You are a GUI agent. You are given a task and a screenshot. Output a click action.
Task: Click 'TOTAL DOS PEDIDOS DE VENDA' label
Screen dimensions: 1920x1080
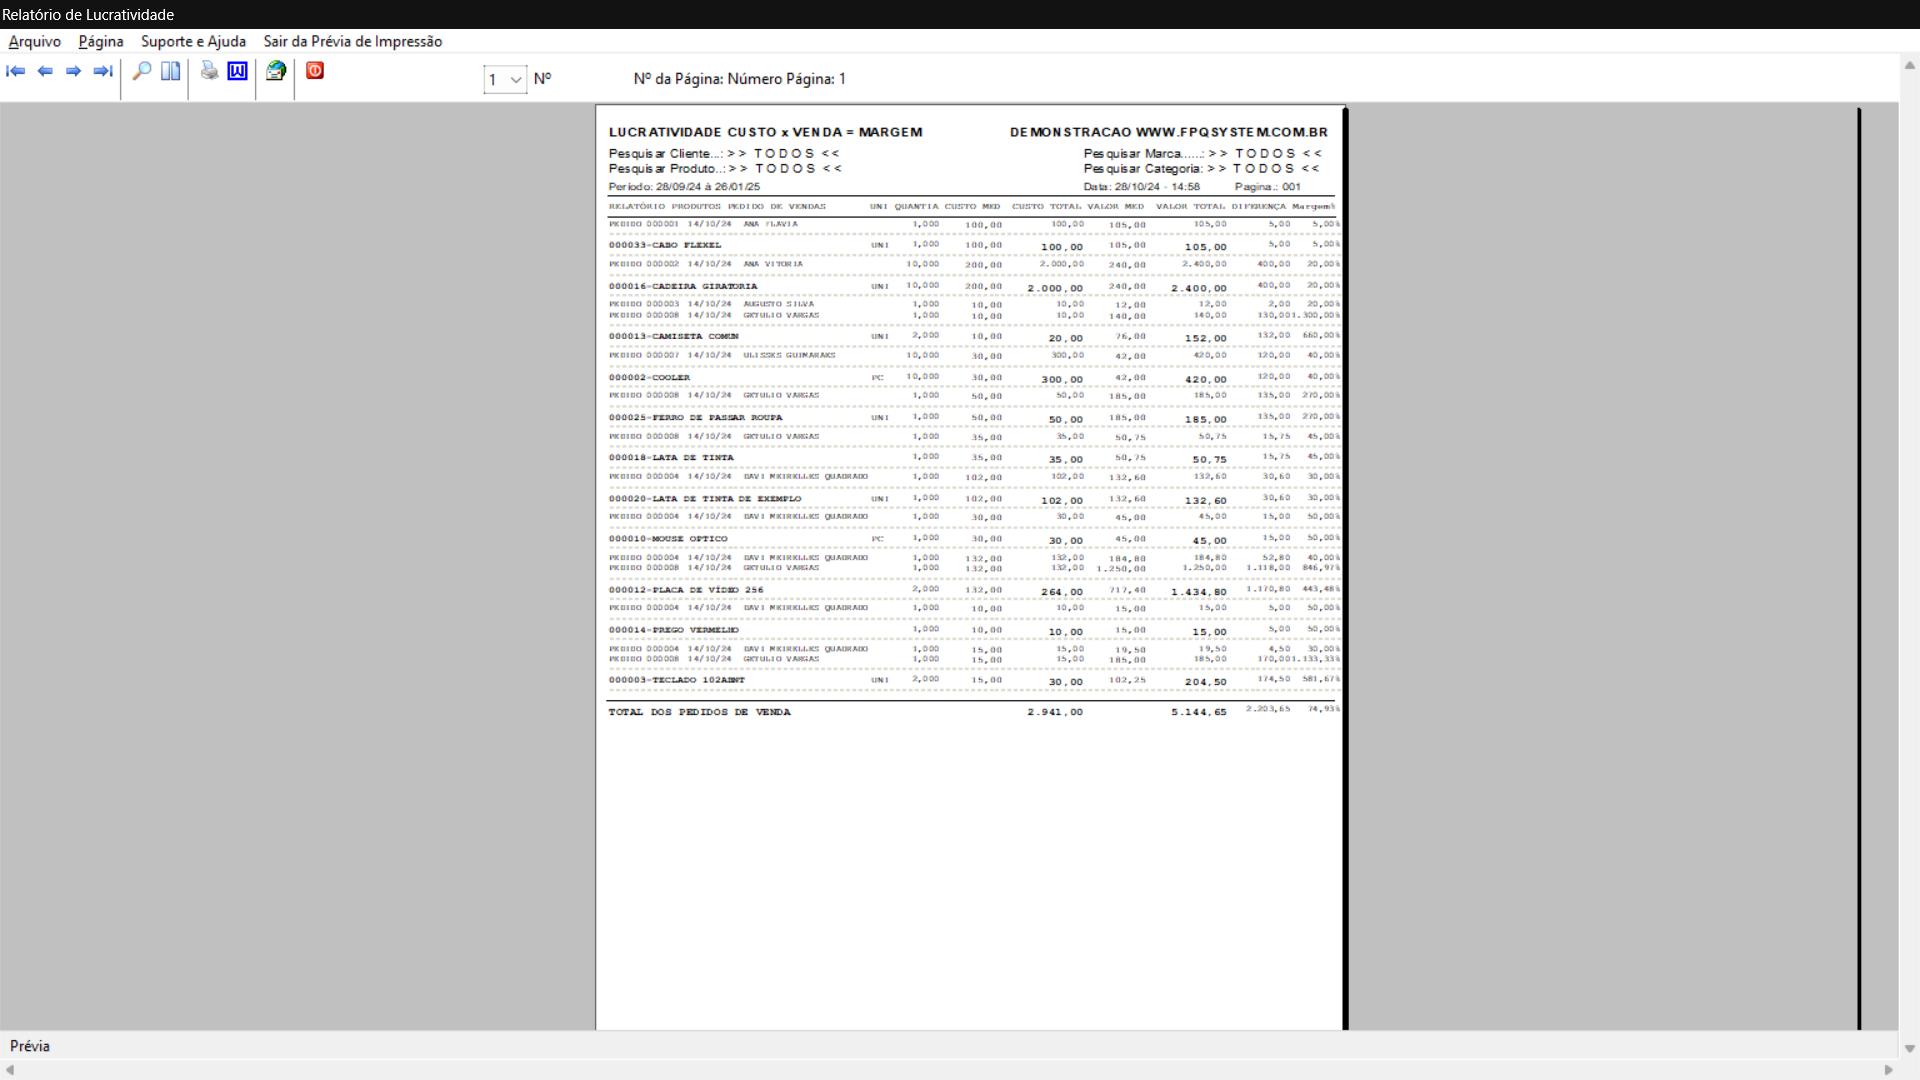[700, 712]
